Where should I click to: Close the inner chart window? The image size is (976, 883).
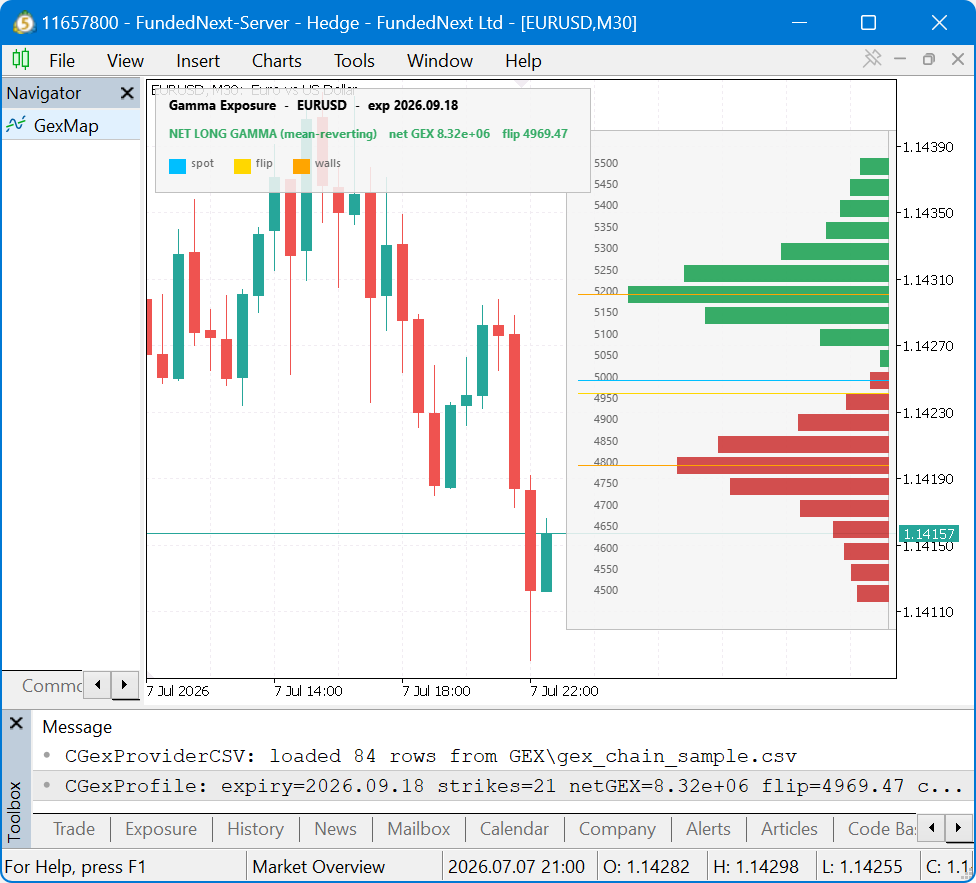958,59
